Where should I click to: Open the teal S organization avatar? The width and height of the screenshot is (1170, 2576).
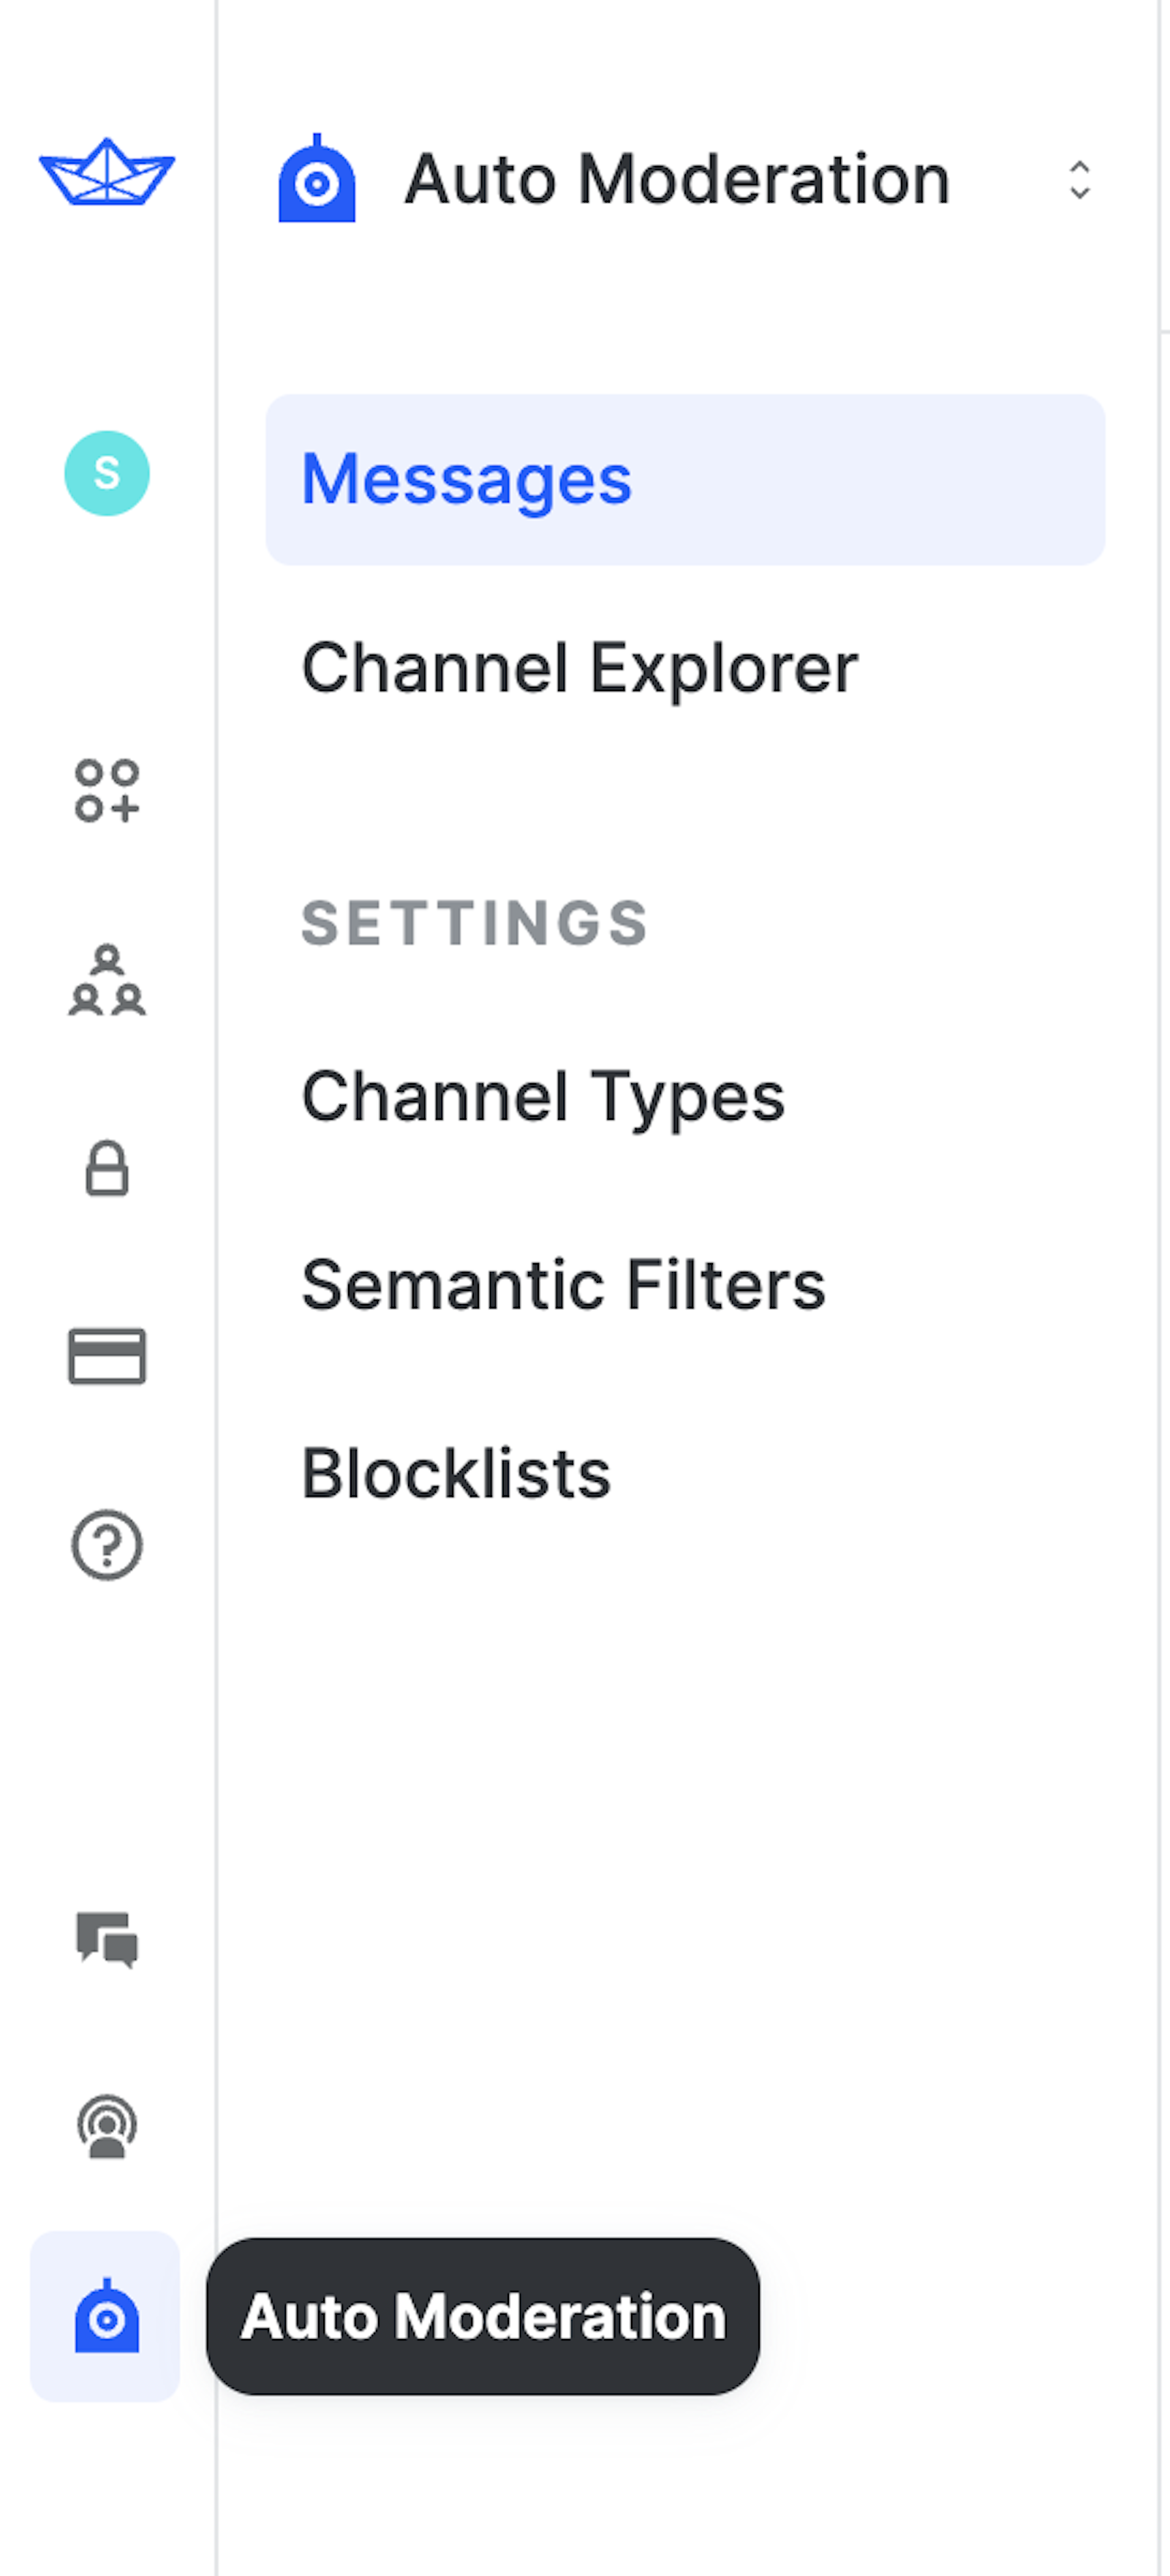point(107,473)
